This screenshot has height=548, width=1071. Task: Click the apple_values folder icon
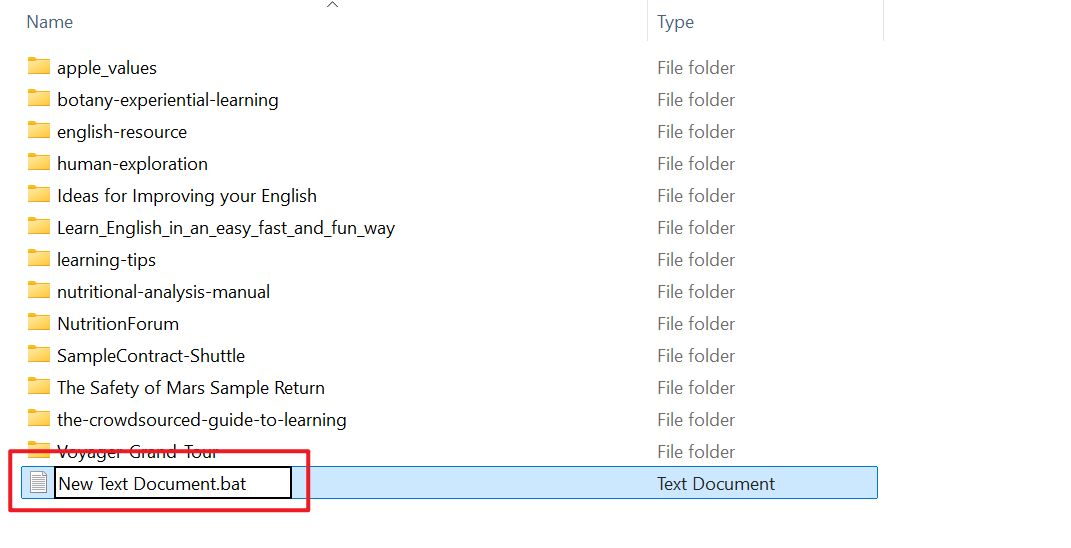[39, 66]
